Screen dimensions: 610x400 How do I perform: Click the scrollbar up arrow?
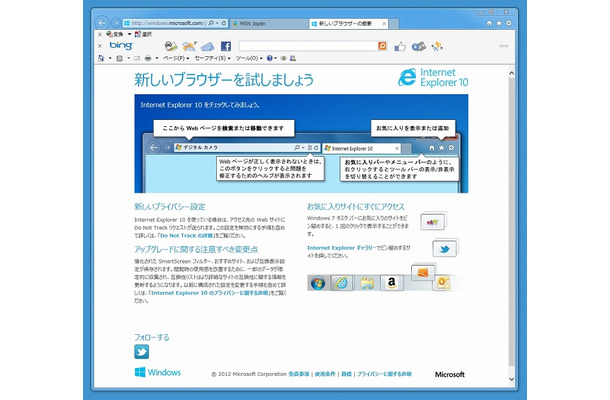coord(512,73)
